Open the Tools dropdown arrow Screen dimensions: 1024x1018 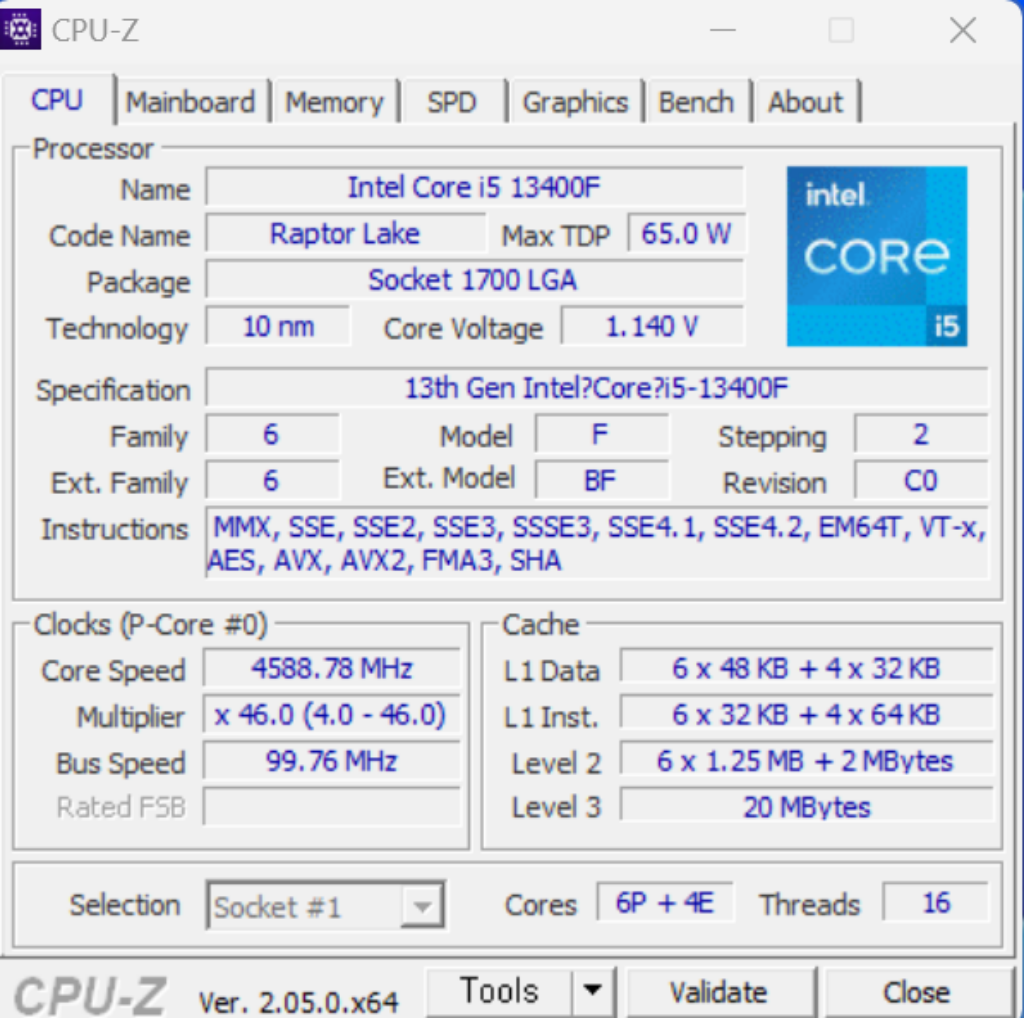coord(593,991)
